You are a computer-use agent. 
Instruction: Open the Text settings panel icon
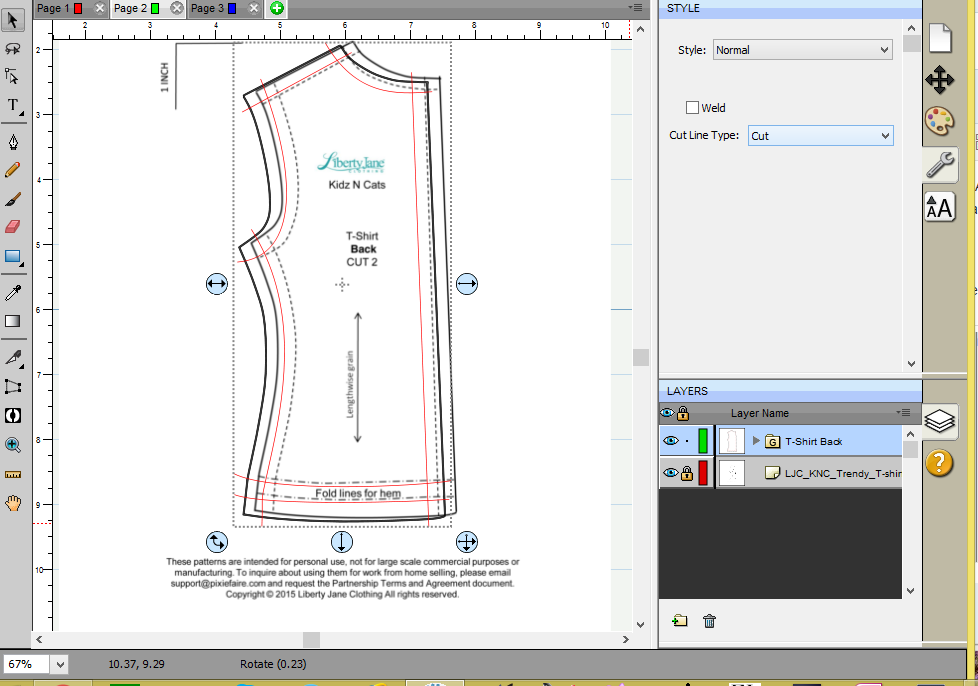pyautogui.click(x=939, y=207)
